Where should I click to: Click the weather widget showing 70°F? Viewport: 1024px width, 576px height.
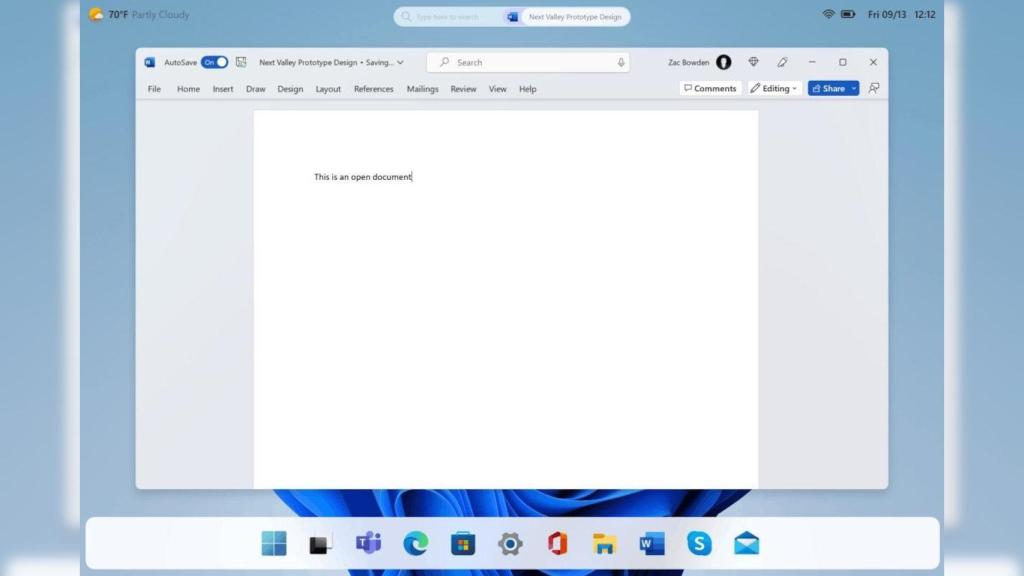[139, 14]
